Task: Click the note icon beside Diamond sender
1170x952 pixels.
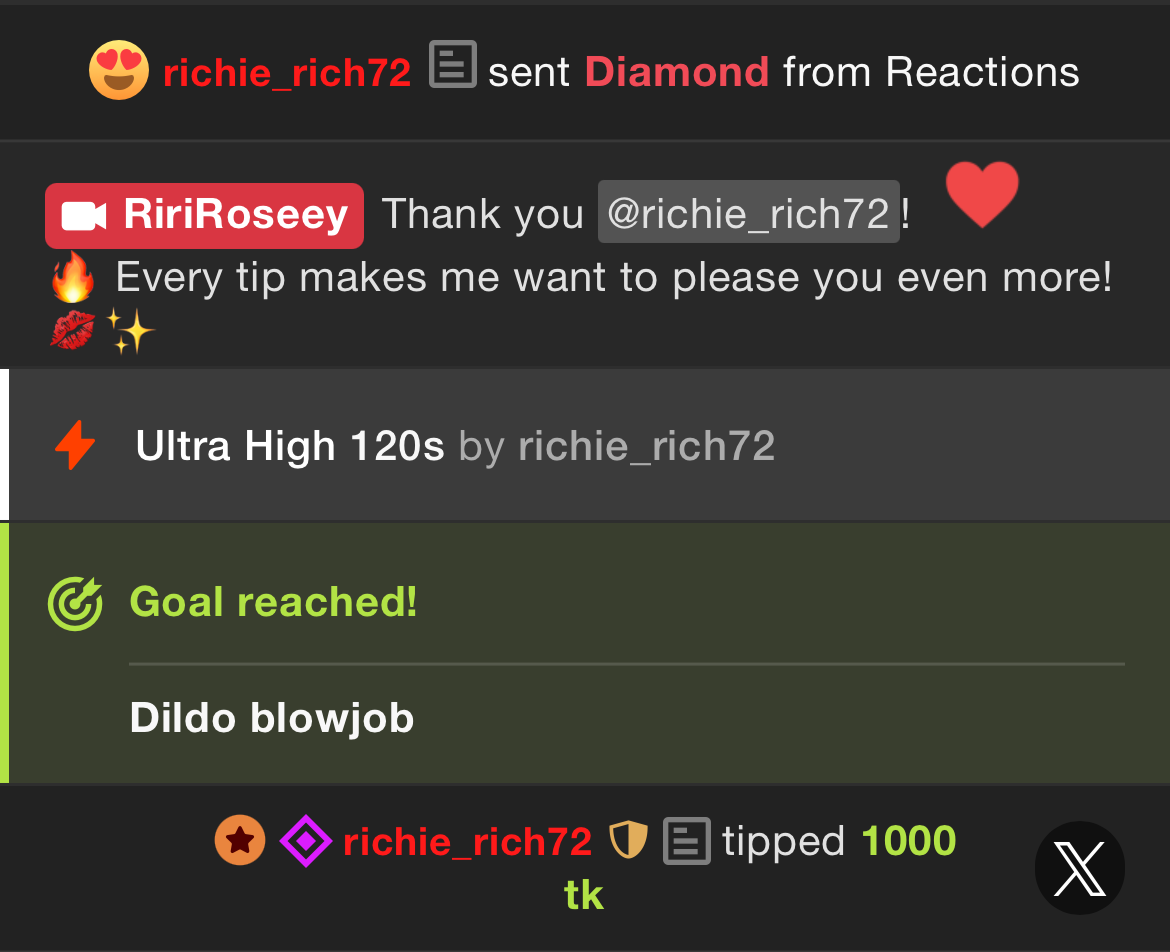Action: [453, 64]
